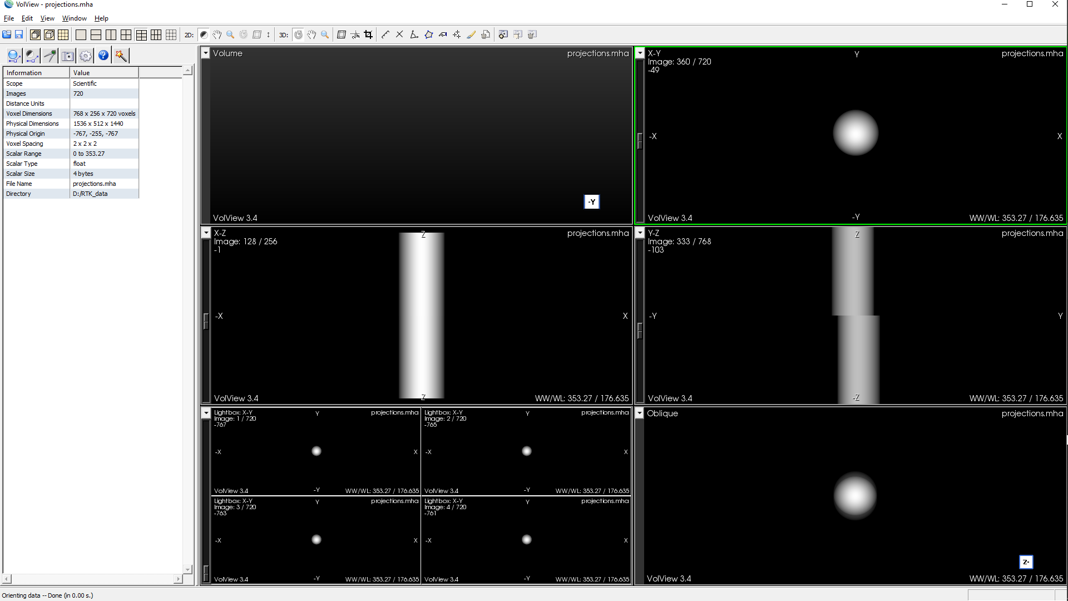Save data with the floppy disk icon
This screenshot has width=1068, height=601.
(19, 35)
